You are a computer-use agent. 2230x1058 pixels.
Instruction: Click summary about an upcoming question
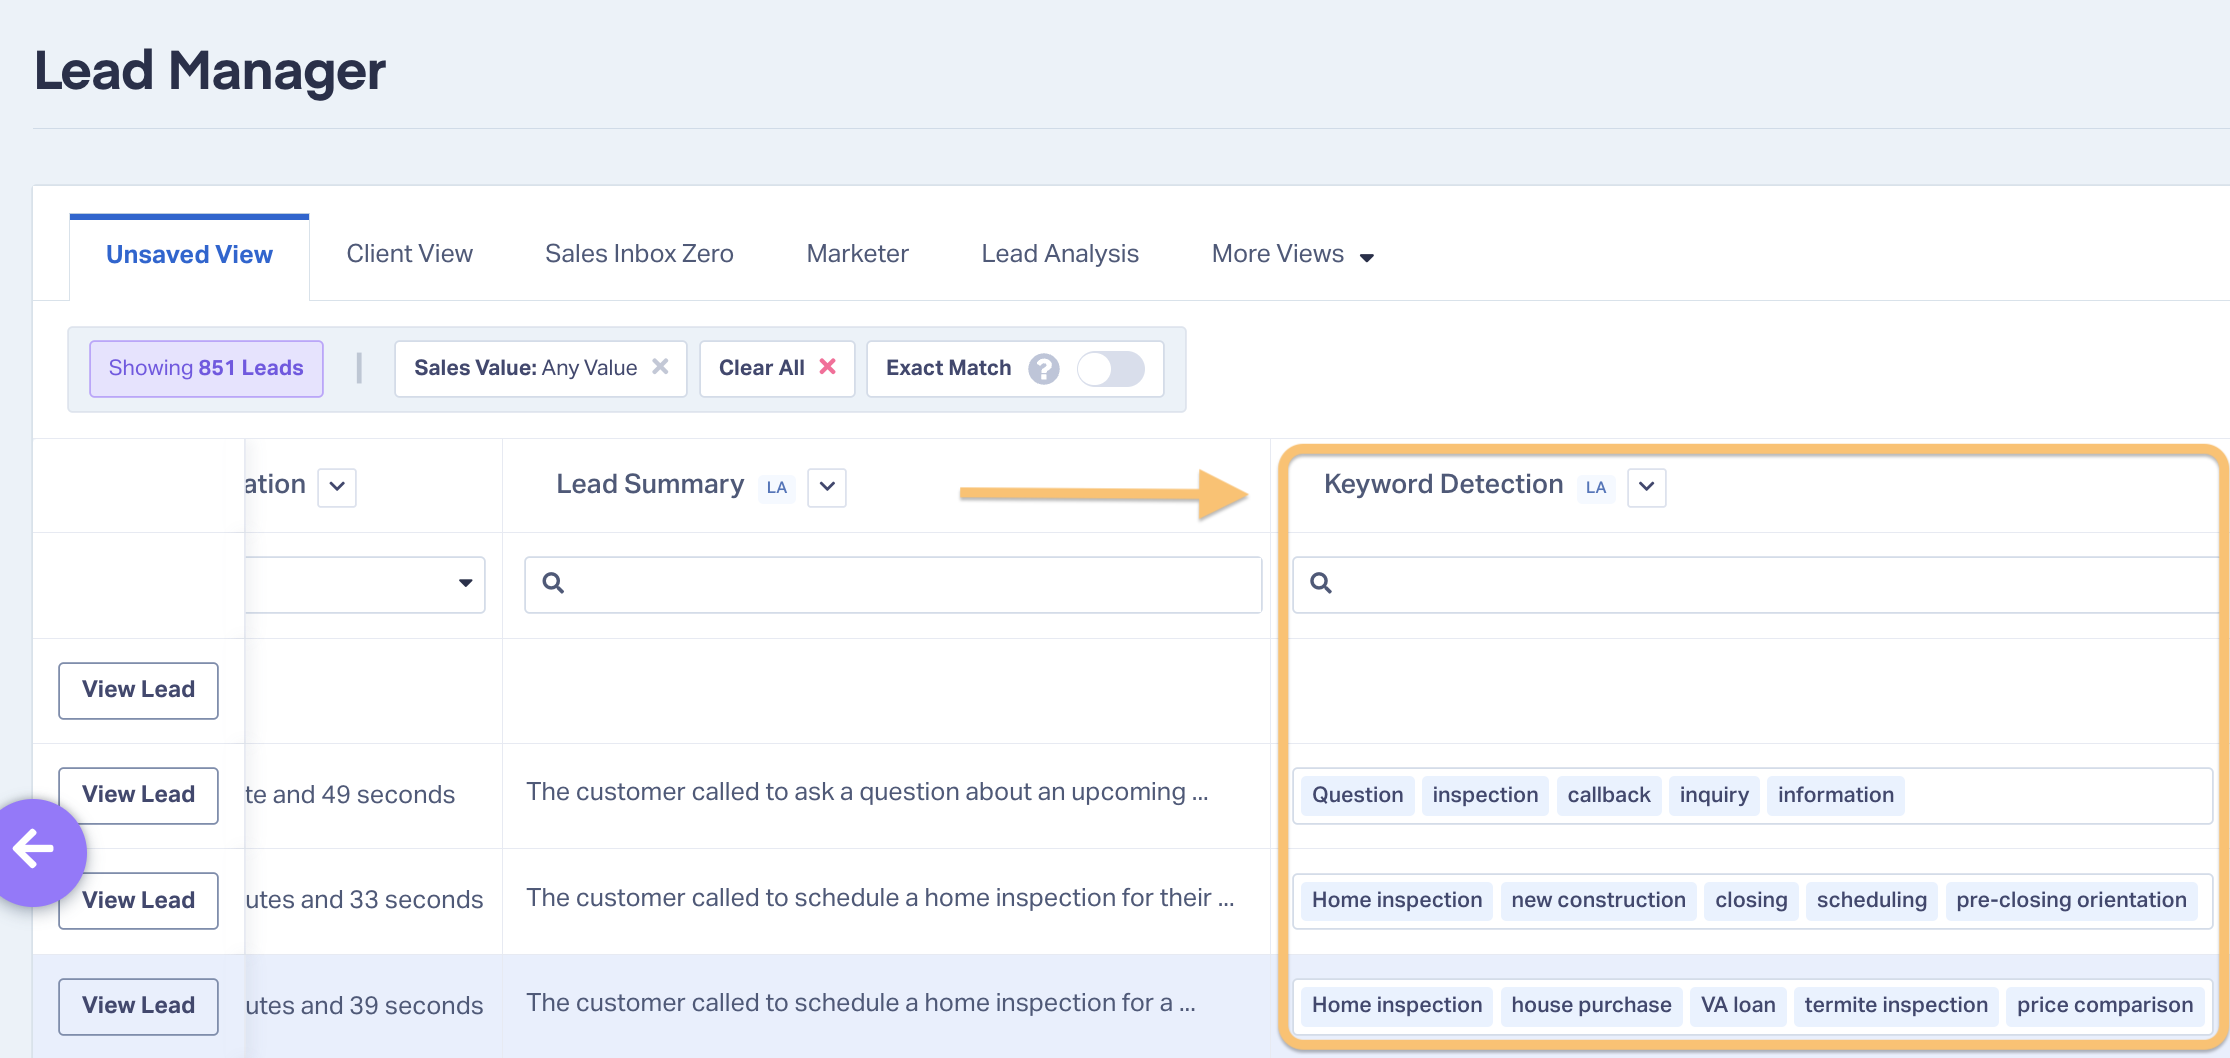867,793
